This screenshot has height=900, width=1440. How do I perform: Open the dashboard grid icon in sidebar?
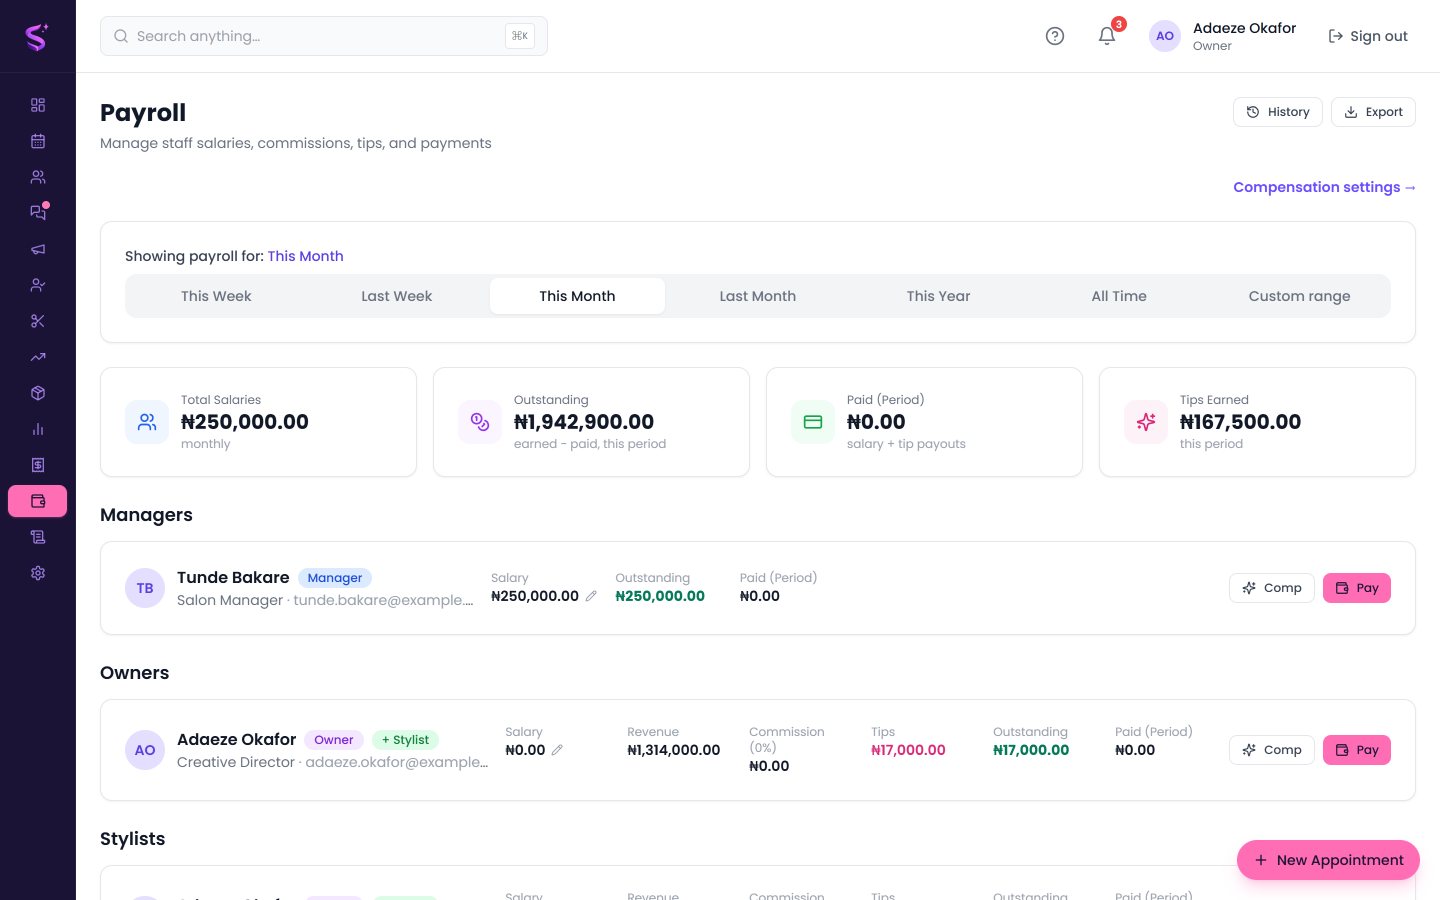[x=38, y=105]
